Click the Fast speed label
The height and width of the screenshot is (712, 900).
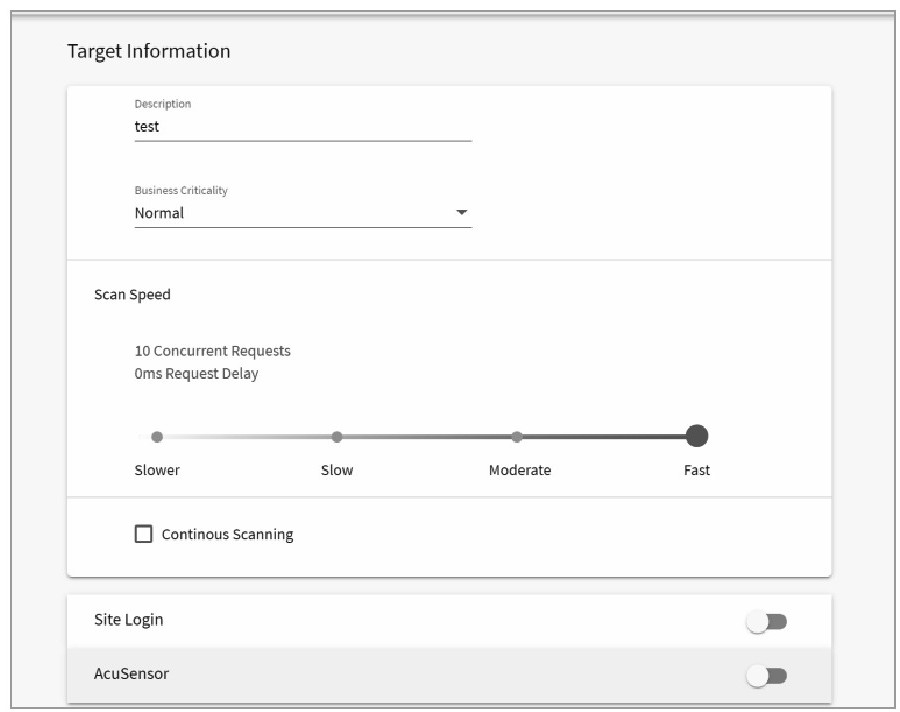[x=697, y=470]
